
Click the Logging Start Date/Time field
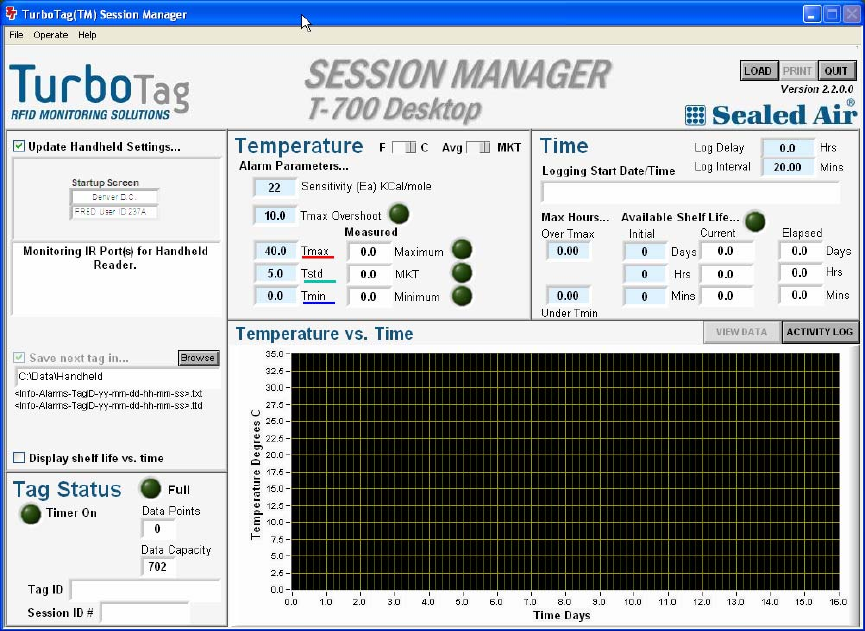[x=691, y=192]
